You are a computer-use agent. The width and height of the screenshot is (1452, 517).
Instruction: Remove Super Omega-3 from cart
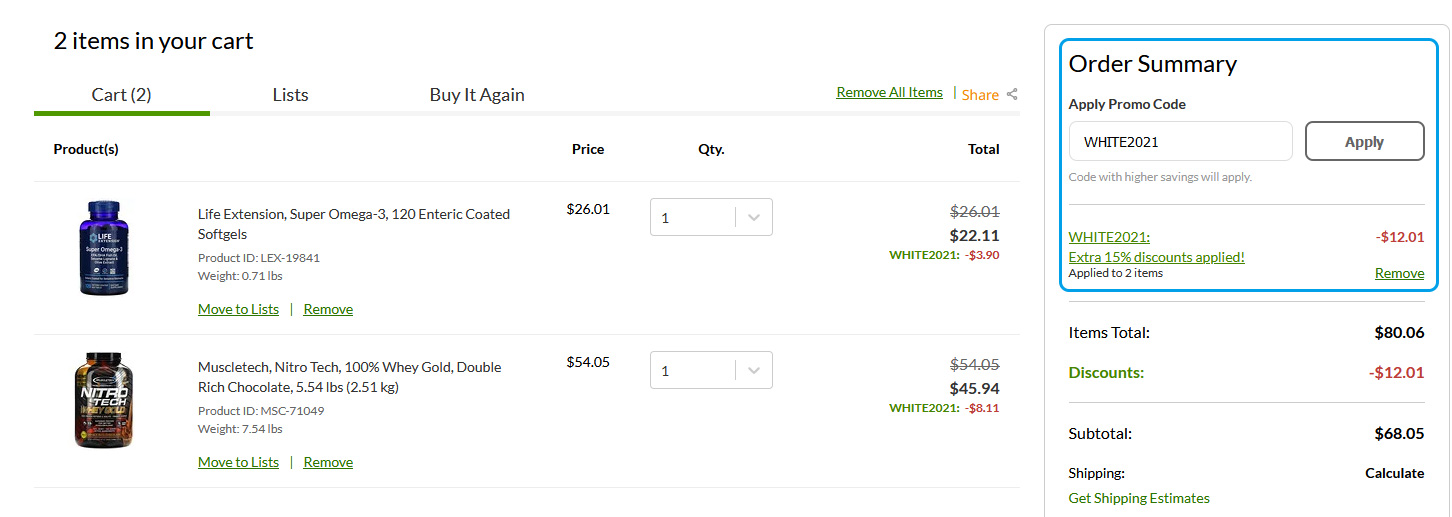(328, 309)
